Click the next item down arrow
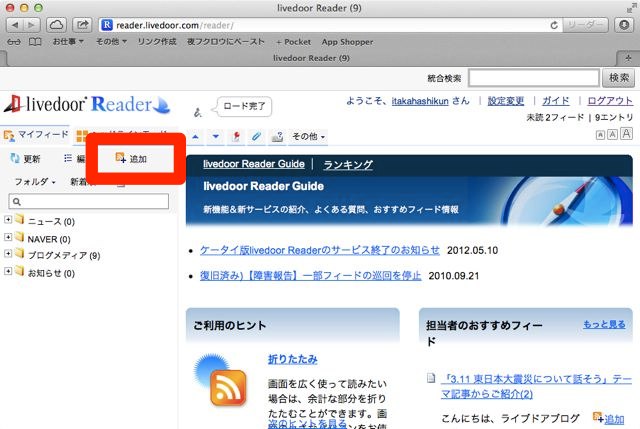 [x=216, y=137]
